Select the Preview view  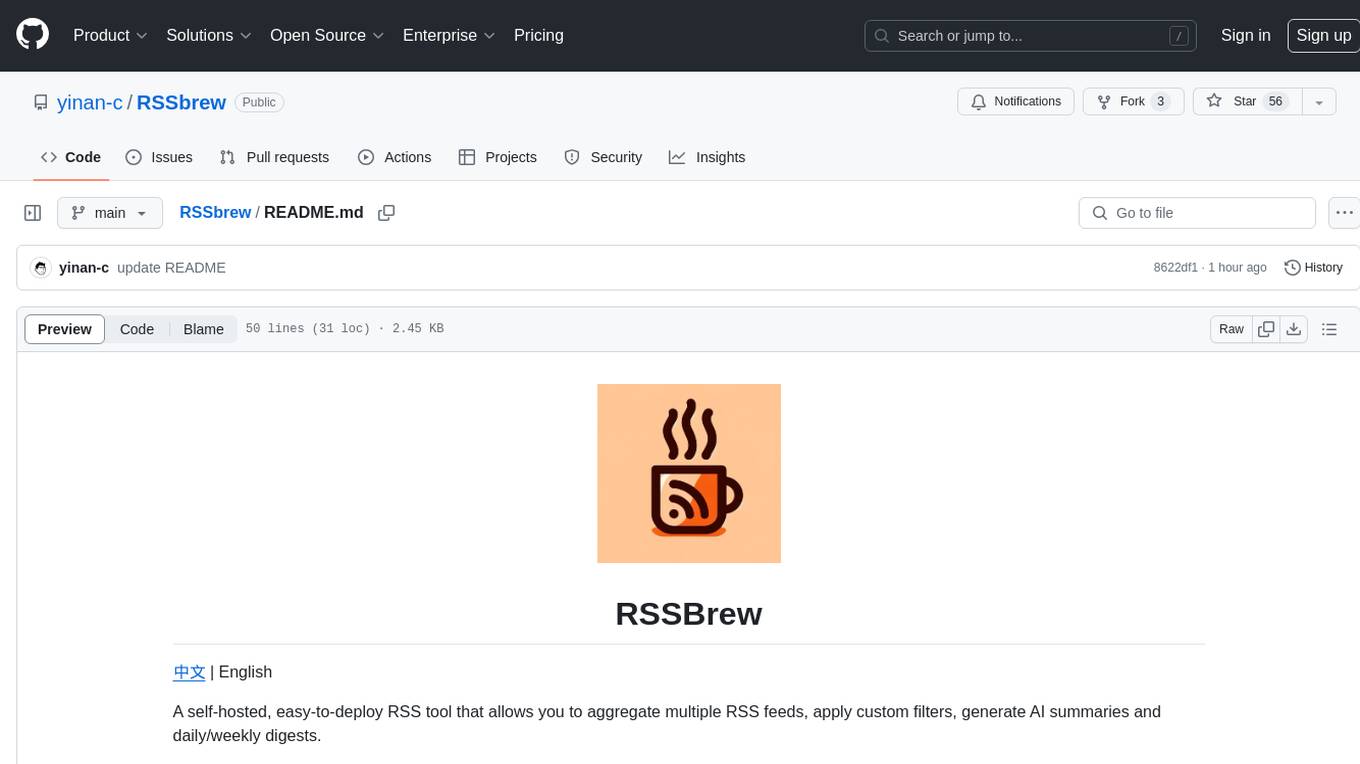(65, 329)
